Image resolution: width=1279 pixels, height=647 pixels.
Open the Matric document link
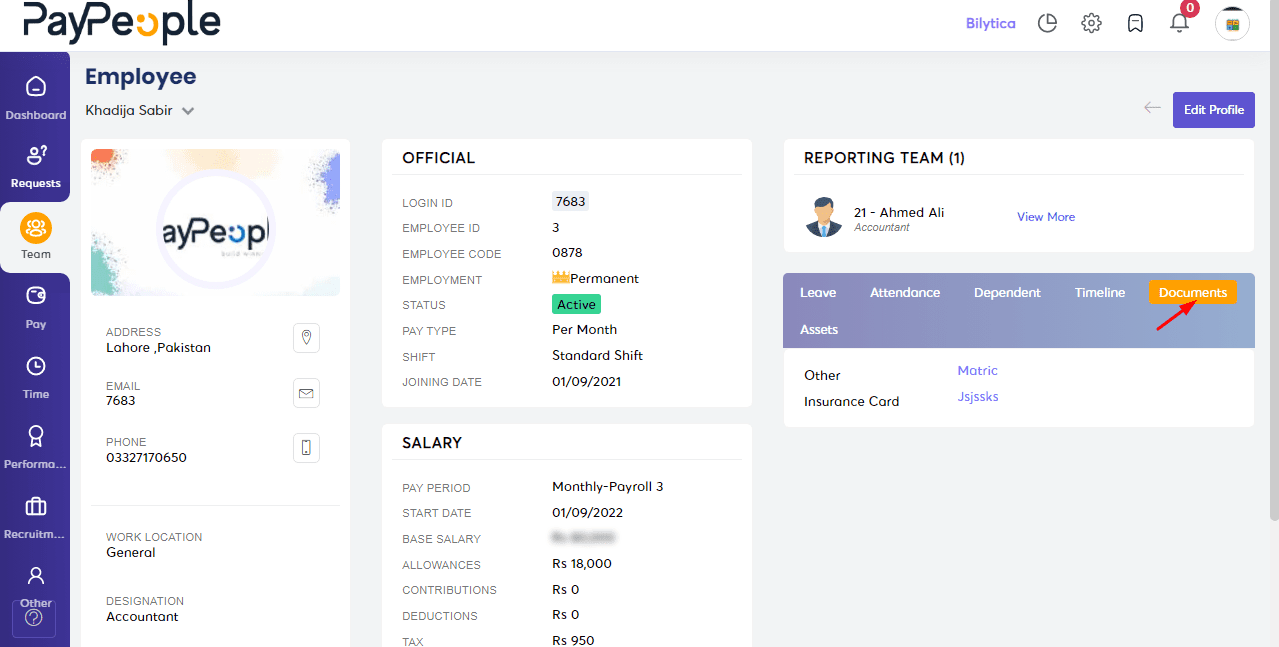[977, 370]
